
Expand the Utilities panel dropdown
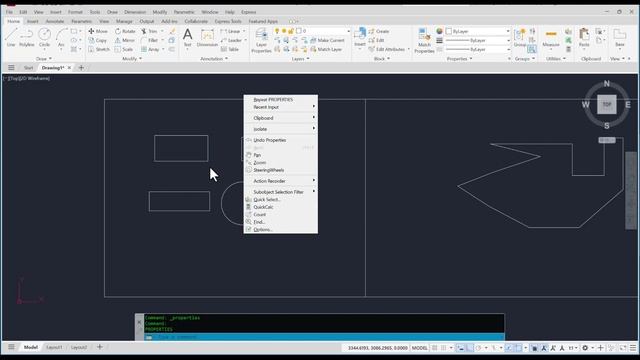[x=556, y=59]
